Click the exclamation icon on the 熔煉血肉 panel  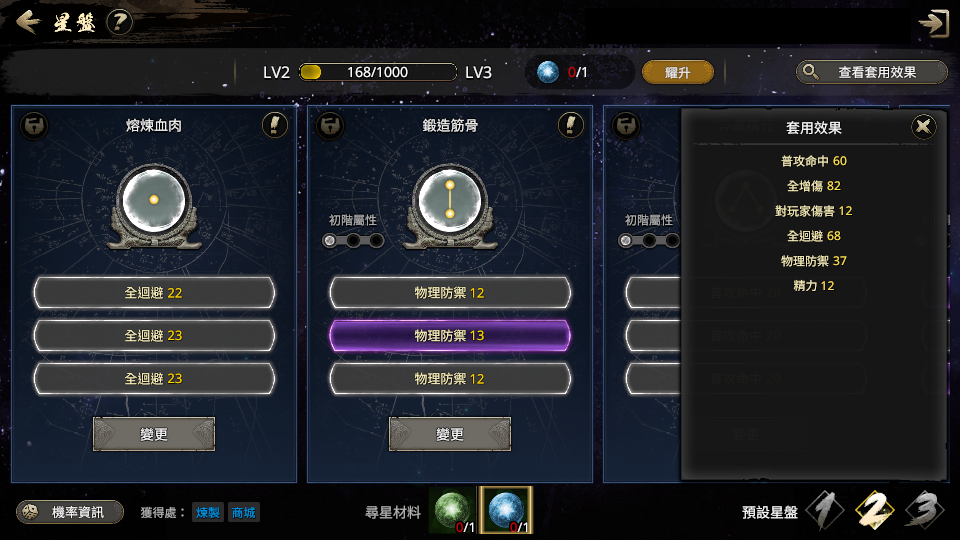tap(275, 126)
